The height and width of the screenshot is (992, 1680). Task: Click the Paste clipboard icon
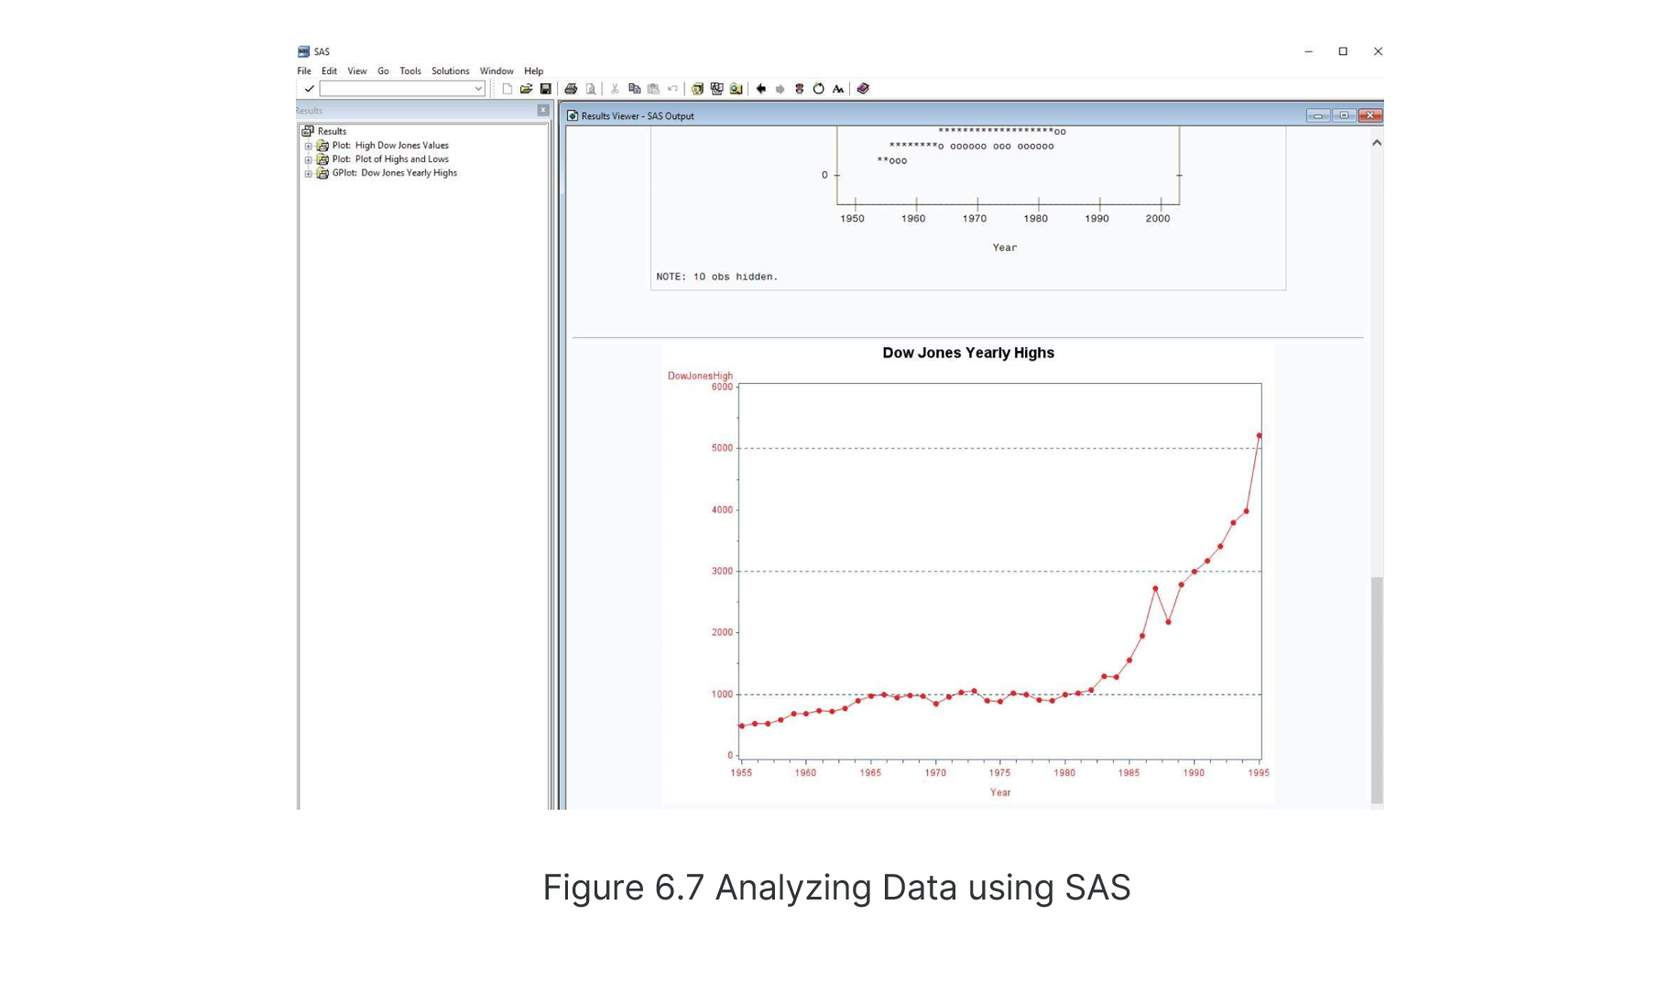[x=653, y=89]
